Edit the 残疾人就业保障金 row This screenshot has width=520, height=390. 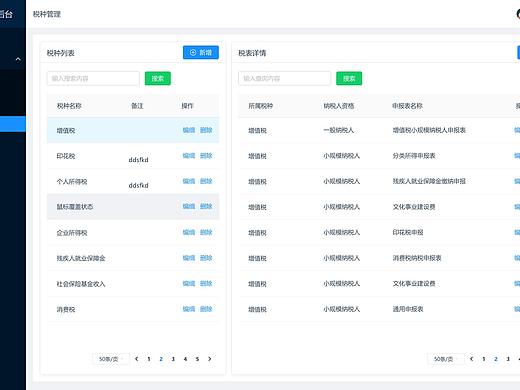189,258
